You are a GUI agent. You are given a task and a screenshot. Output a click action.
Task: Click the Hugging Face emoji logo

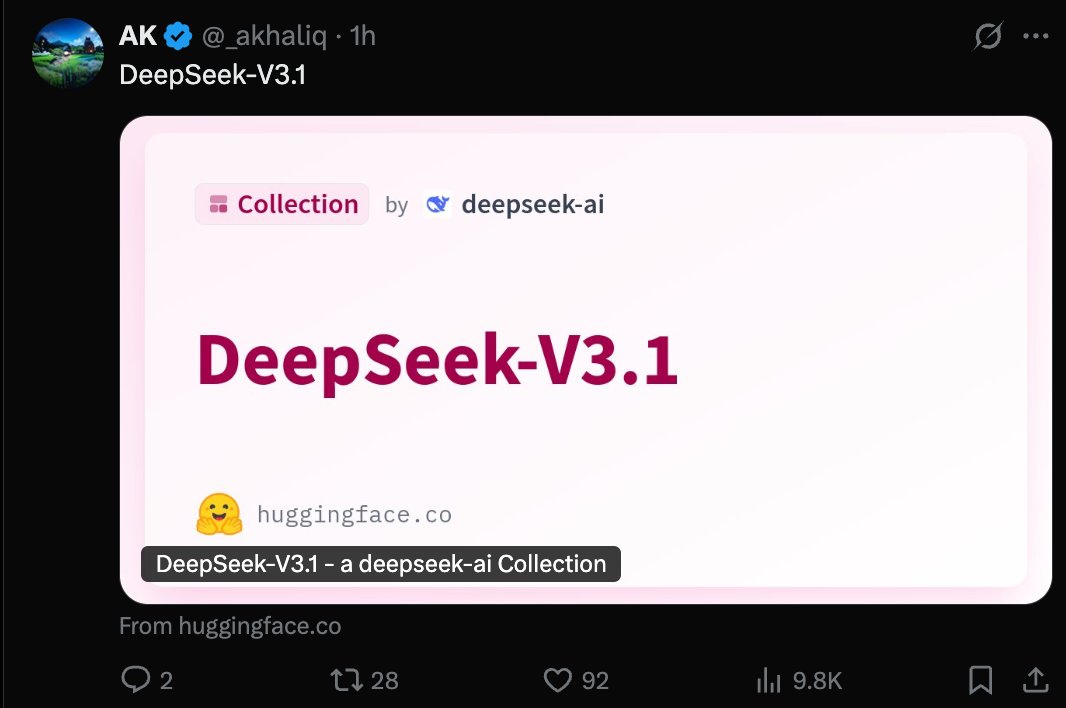coord(219,515)
